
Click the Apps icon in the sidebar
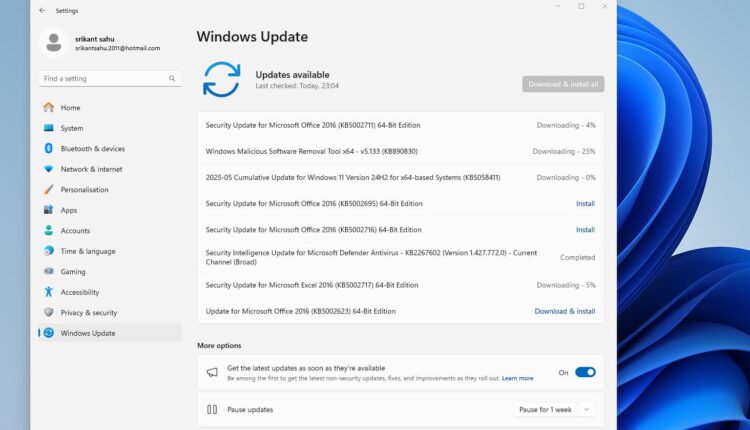[48, 209]
